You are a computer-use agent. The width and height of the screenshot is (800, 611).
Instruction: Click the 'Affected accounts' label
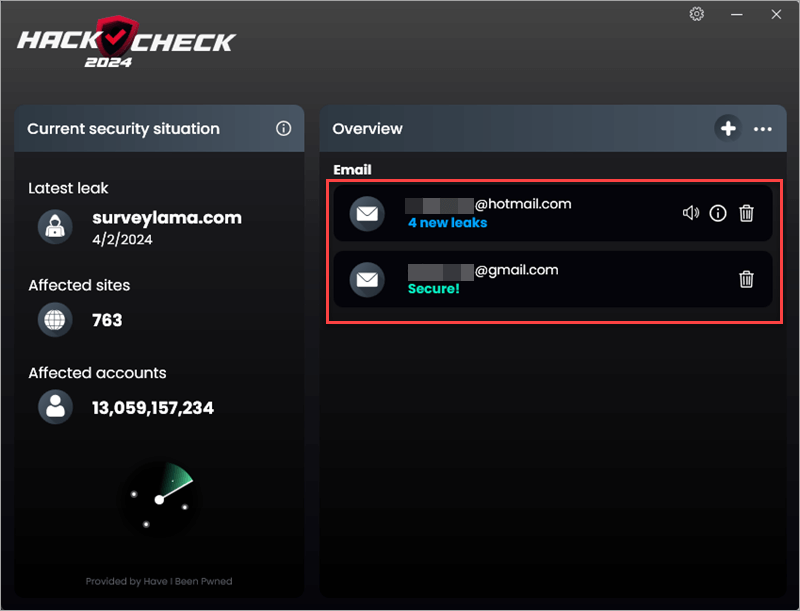coord(97,373)
